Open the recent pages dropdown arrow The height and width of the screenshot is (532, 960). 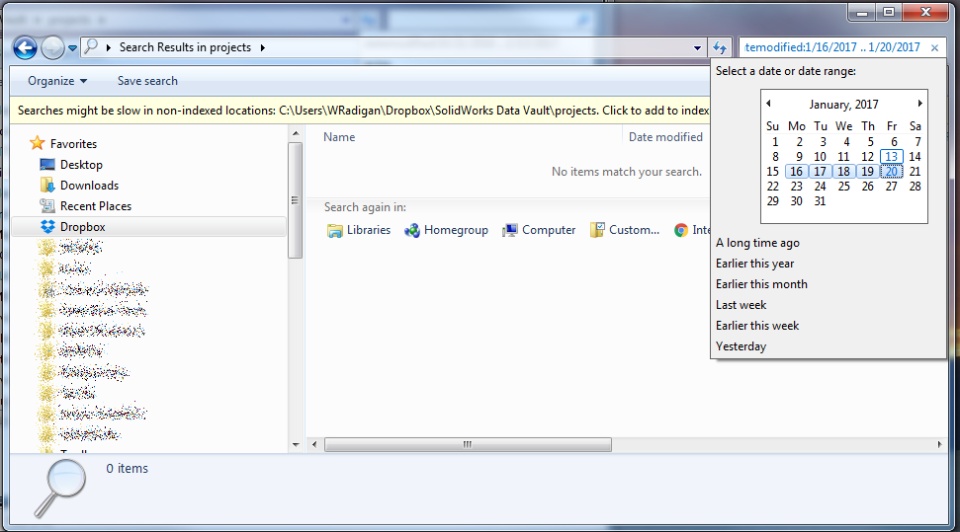pos(72,48)
